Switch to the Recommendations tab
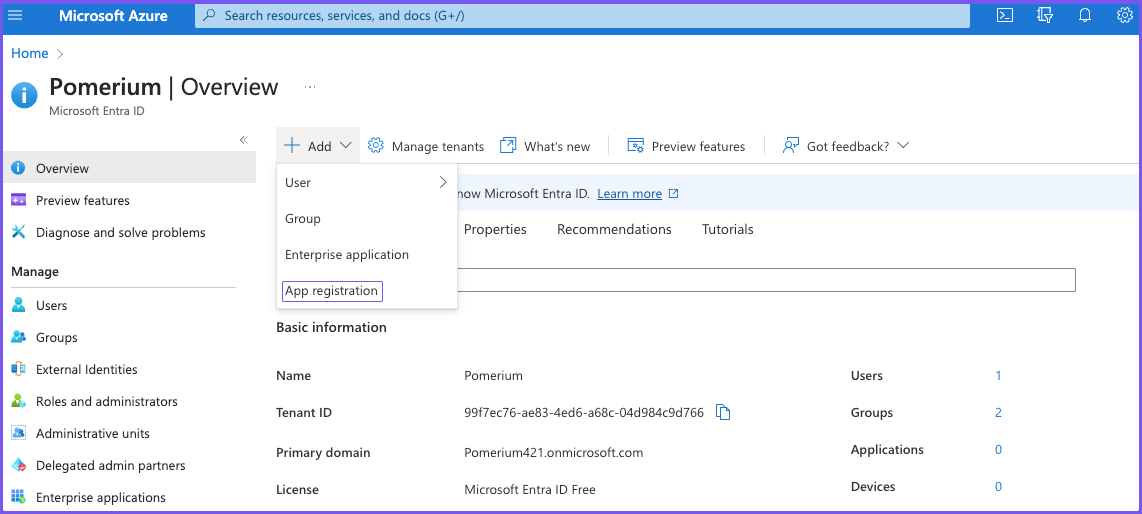The width and height of the screenshot is (1142, 514). click(614, 229)
